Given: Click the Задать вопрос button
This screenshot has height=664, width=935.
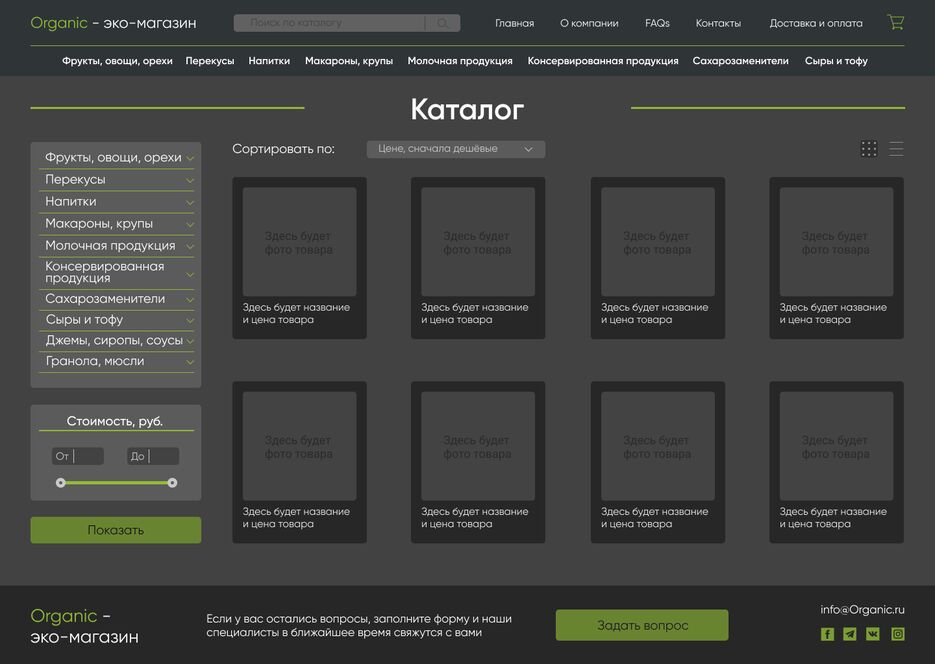Looking at the screenshot, I should [642, 625].
